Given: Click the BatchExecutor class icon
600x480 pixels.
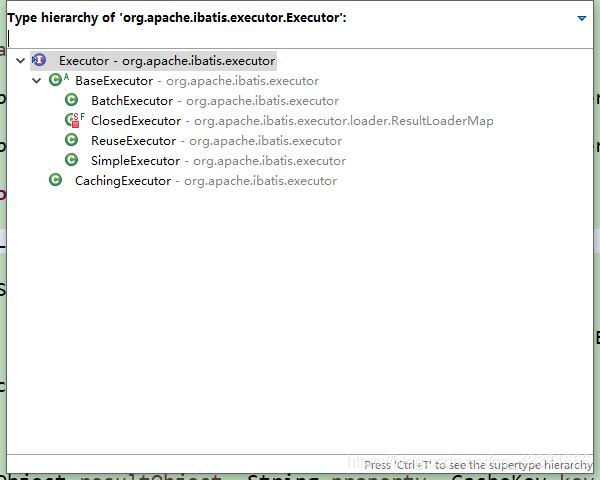Looking at the screenshot, I should [x=71, y=100].
